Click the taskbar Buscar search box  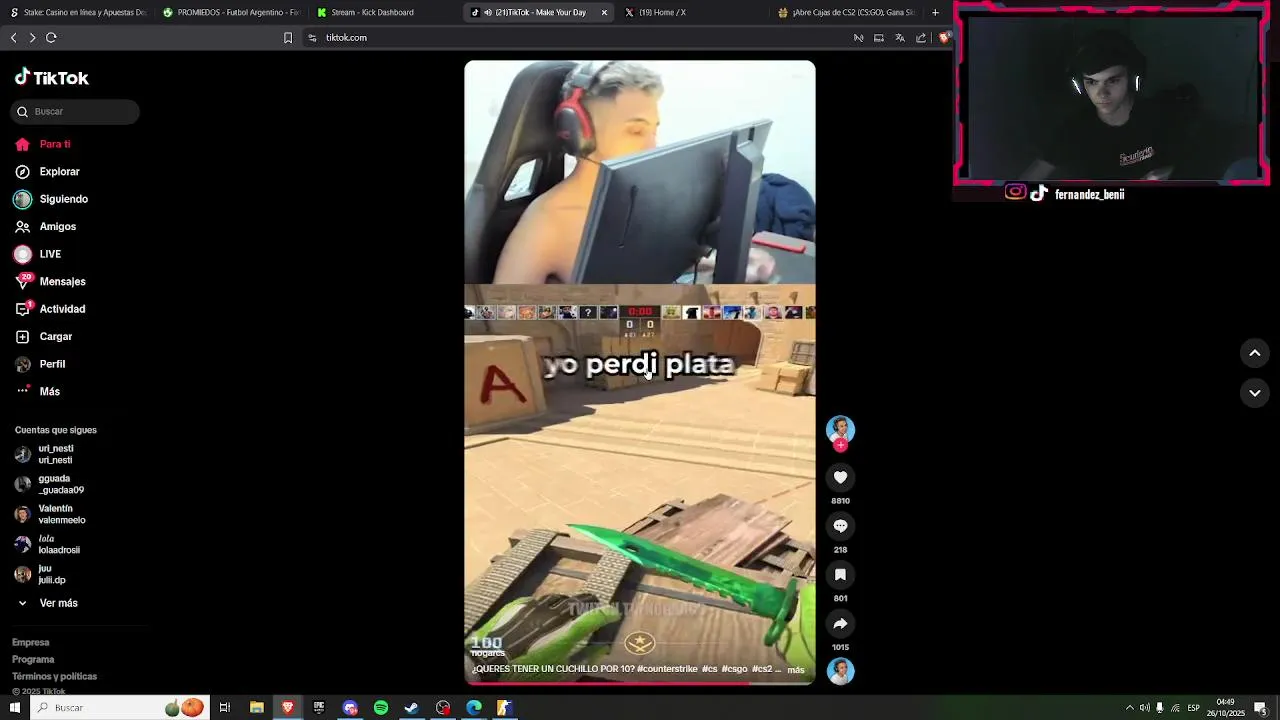pos(120,708)
